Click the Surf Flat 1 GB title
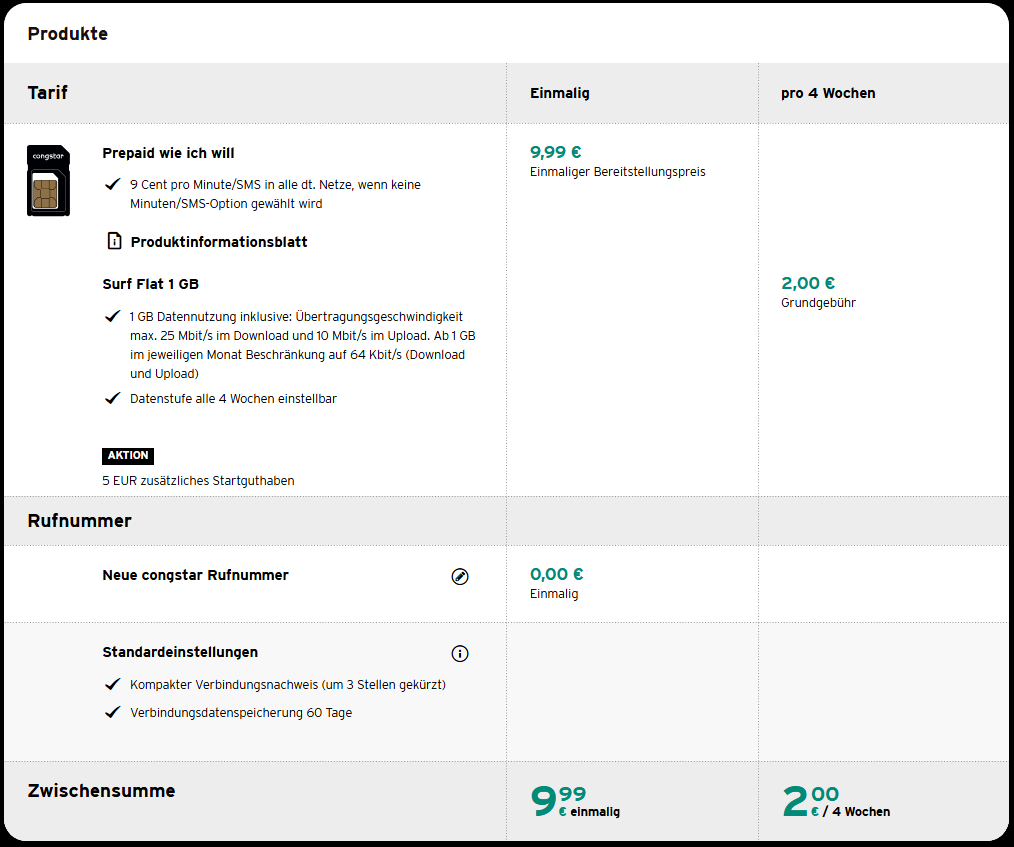The image size is (1014, 847). click(150, 284)
